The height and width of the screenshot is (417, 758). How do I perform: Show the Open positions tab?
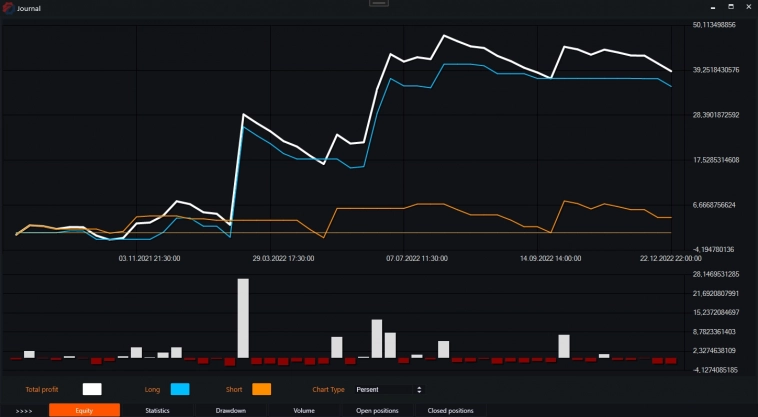[x=377, y=410]
